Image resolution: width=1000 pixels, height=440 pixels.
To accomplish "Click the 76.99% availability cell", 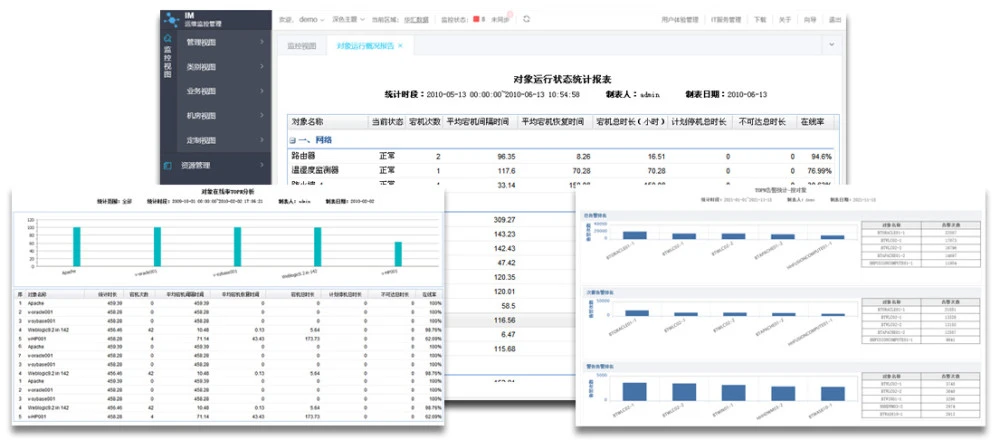I will pos(818,171).
